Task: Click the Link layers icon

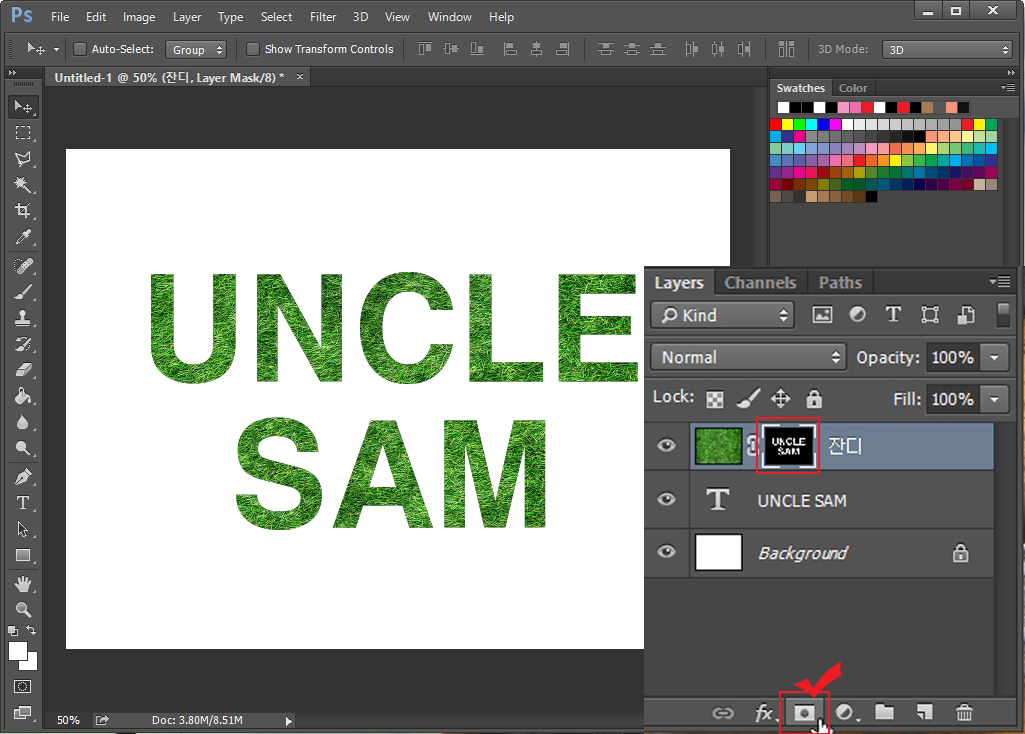Action: tap(722, 712)
